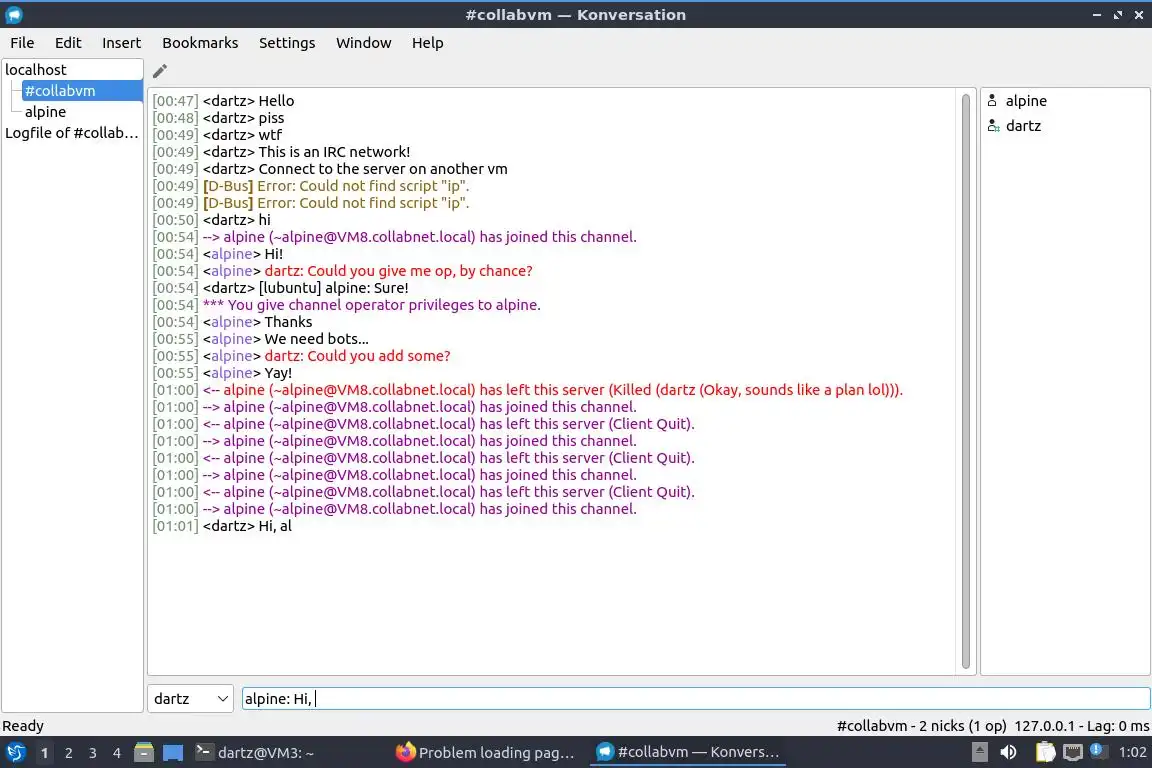The width and height of the screenshot is (1152, 768).
Task: Click the Ready status bar text
Action: [23, 726]
